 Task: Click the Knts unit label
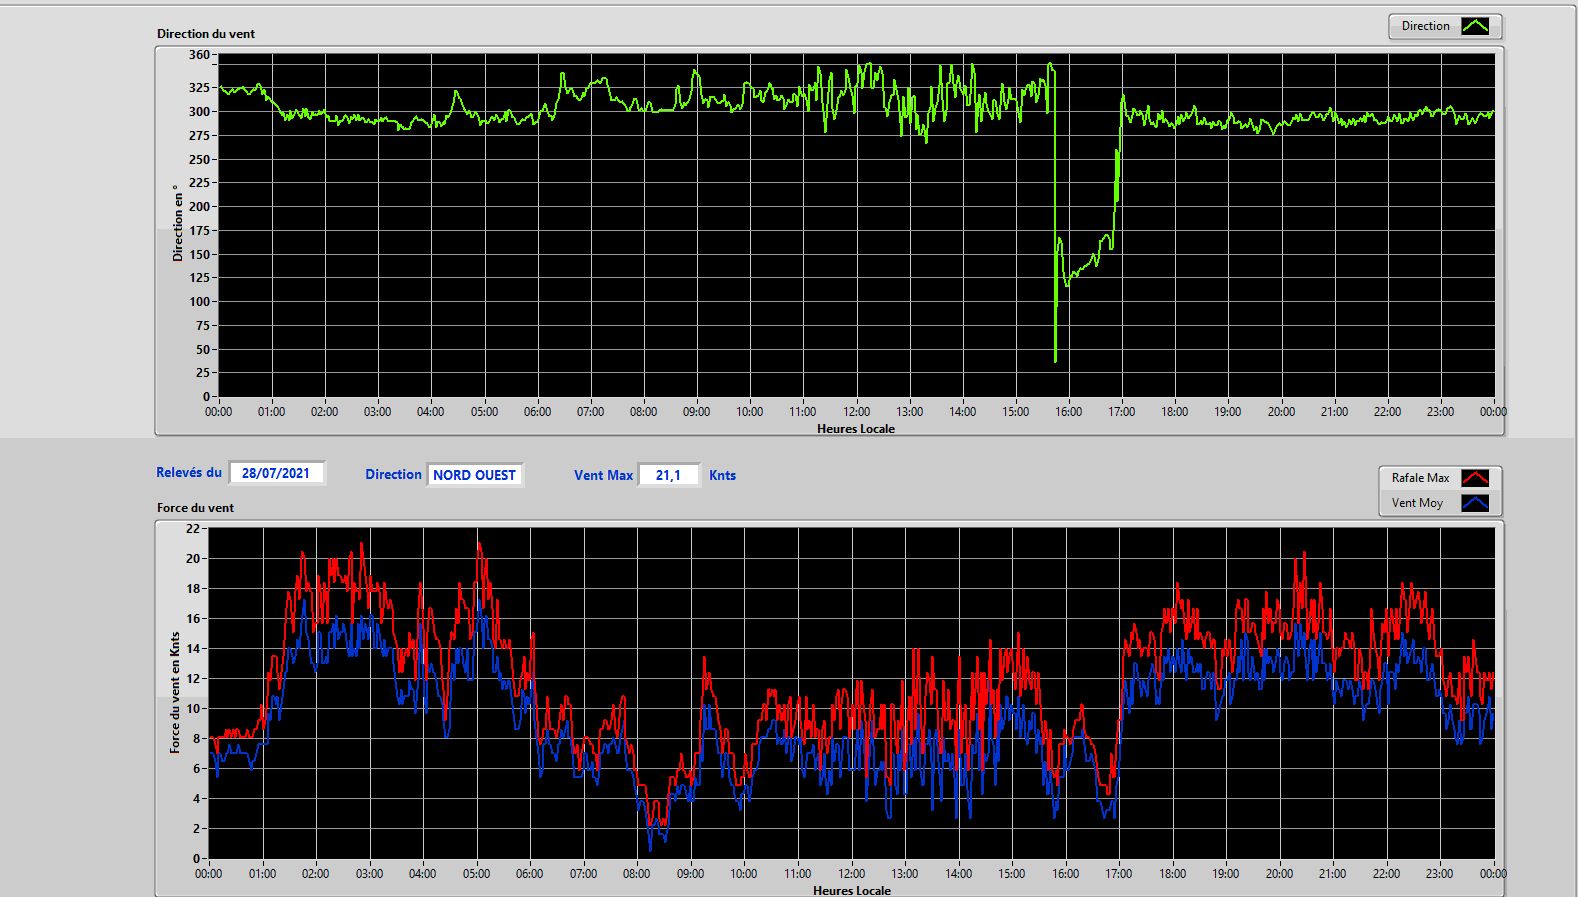722,476
